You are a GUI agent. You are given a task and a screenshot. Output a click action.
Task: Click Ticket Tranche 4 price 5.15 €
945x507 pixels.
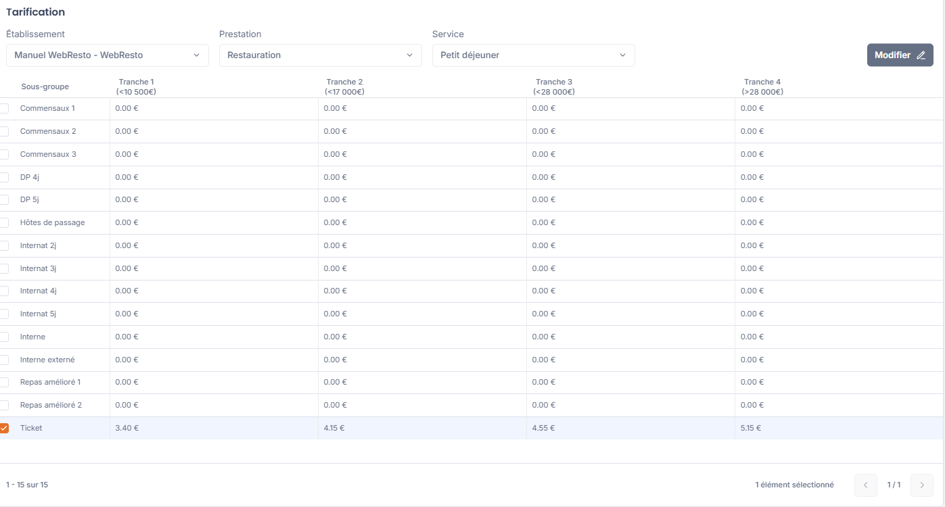coord(751,428)
